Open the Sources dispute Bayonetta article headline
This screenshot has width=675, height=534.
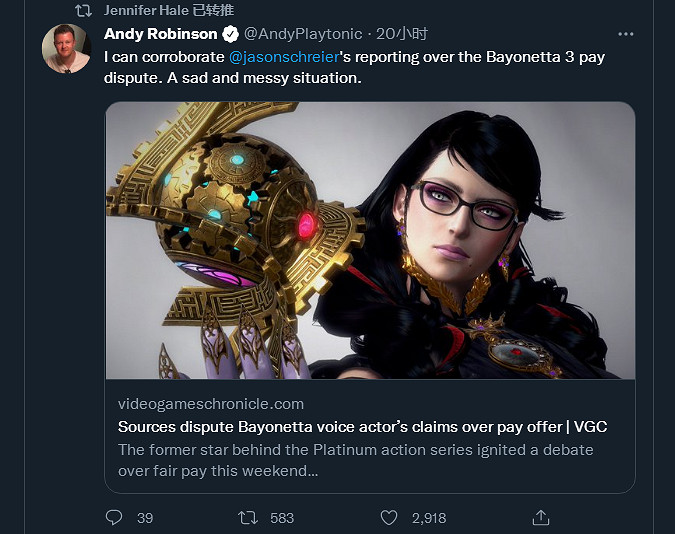click(x=362, y=427)
